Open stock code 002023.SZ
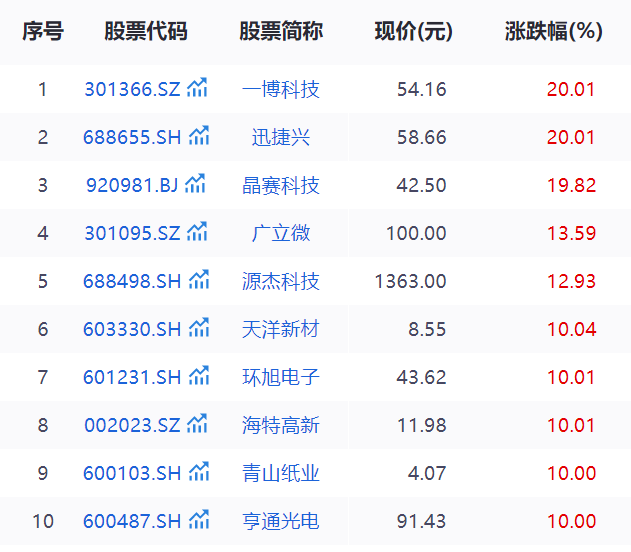Viewport: 631px width, 552px height. point(132,425)
